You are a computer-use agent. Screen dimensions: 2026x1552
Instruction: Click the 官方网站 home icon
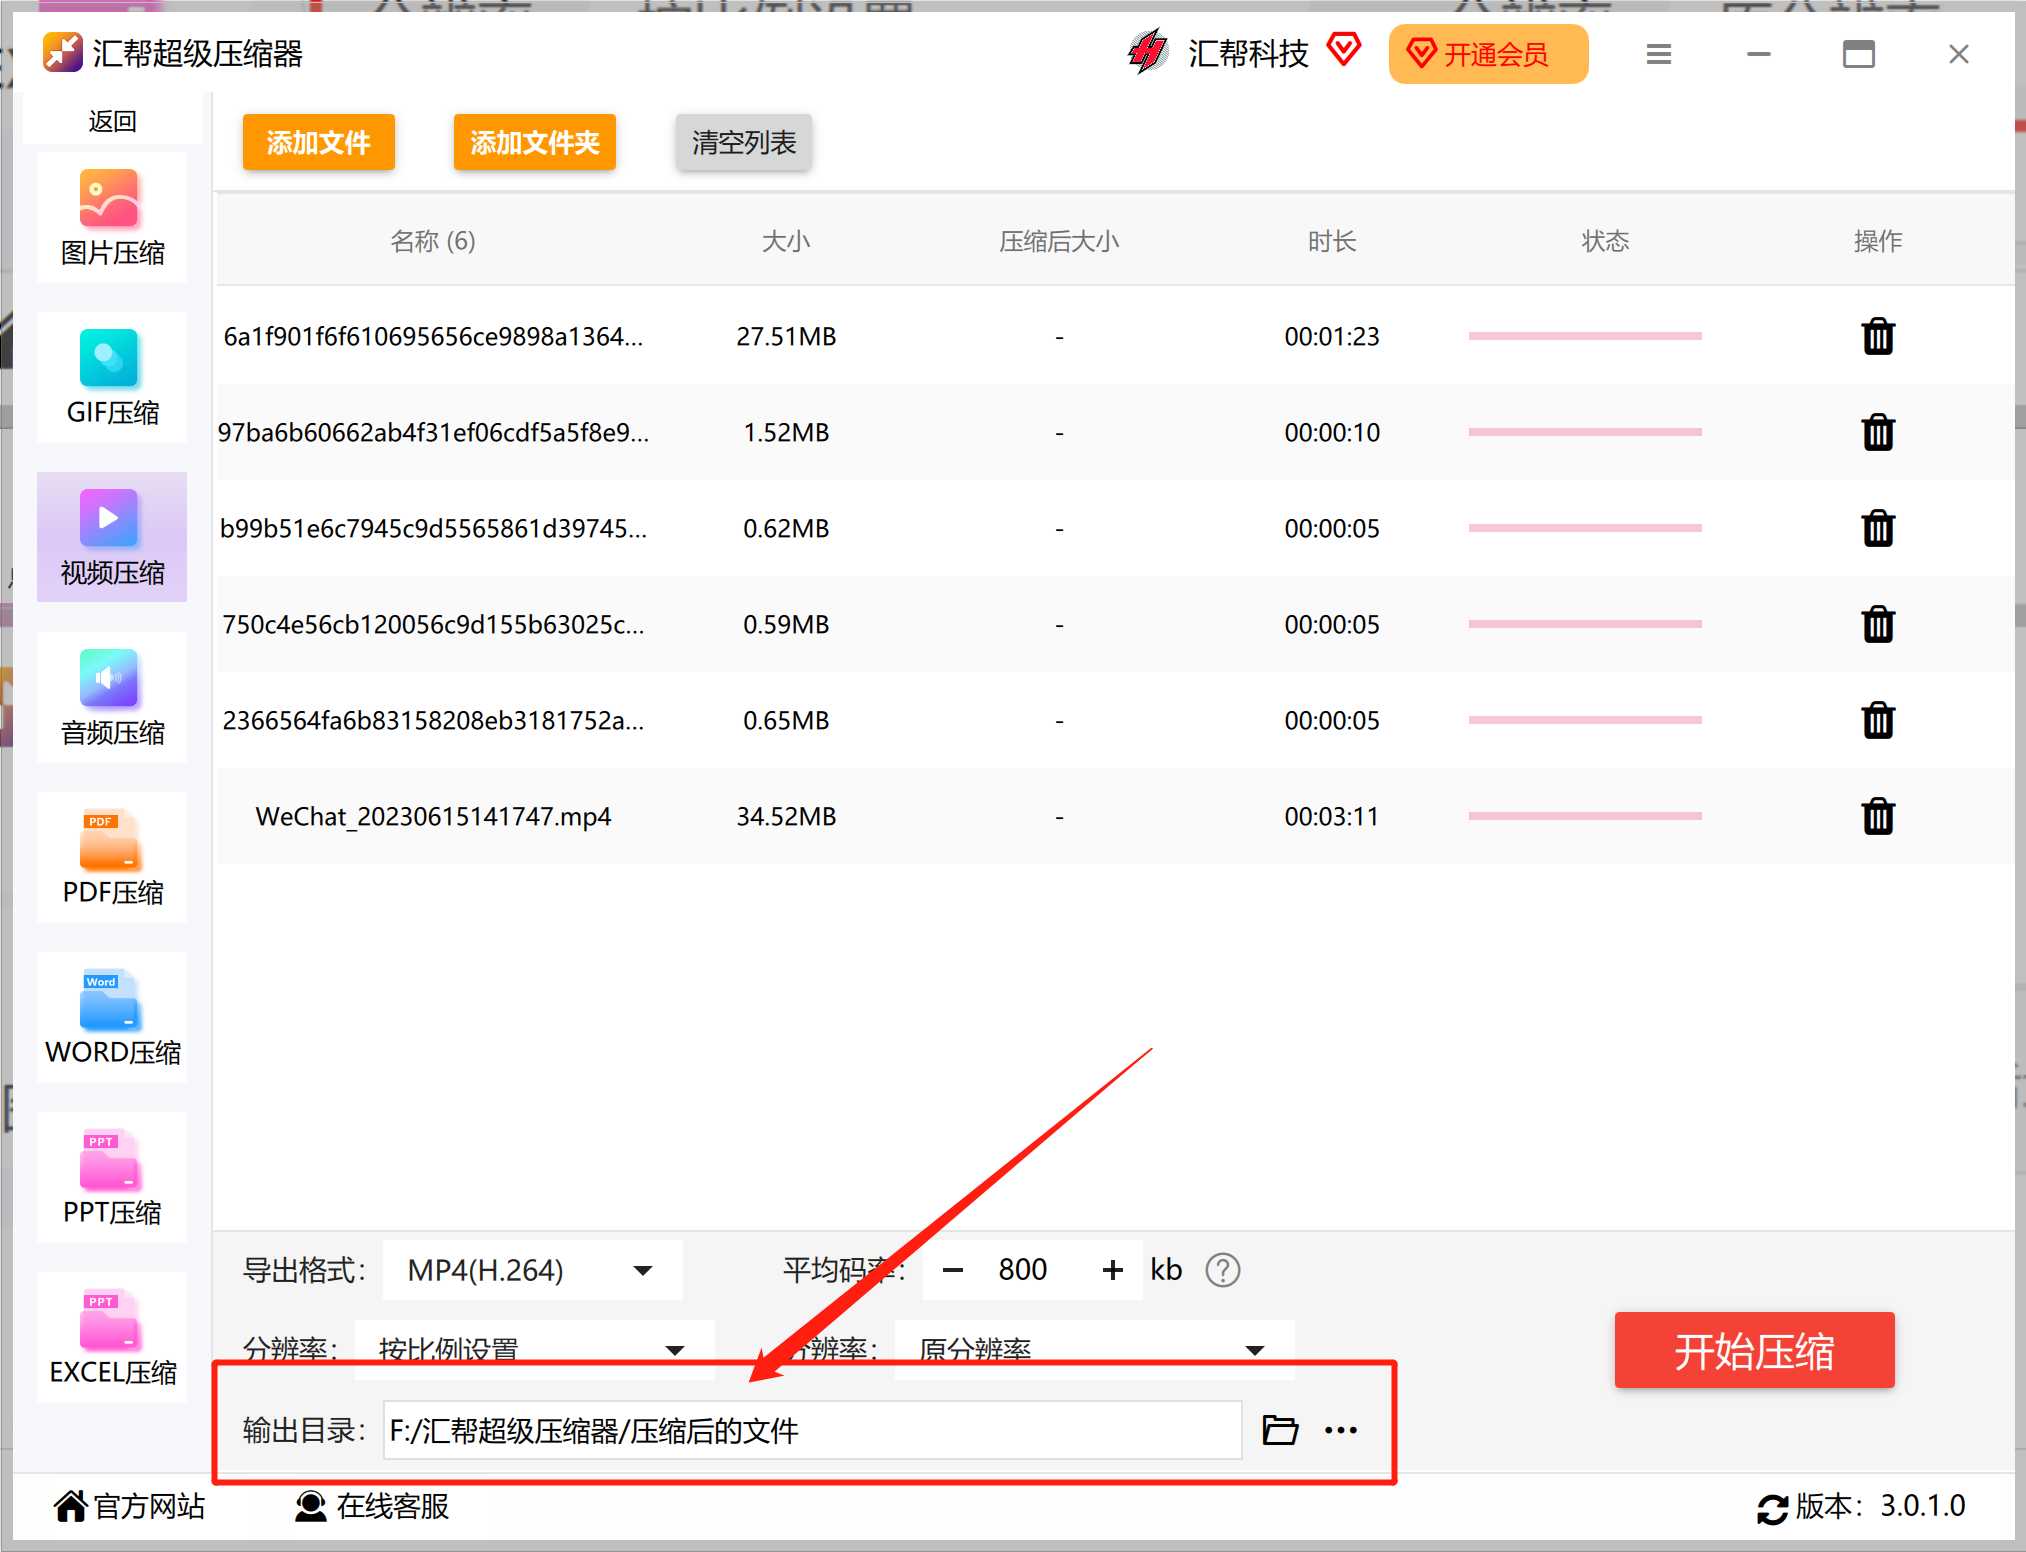tap(70, 1505)
